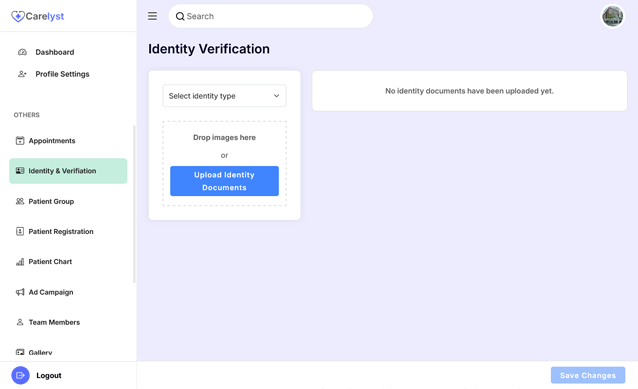Navigate to Patient Registration
The height and width of the screenshot is (389, 638).
pyautogui.click(x=61, y=232)
